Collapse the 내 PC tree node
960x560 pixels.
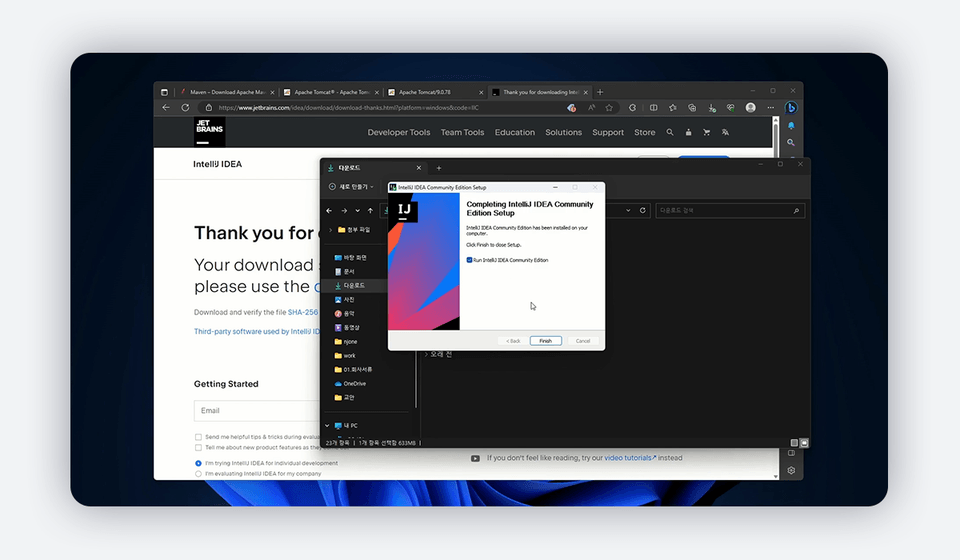327,425
